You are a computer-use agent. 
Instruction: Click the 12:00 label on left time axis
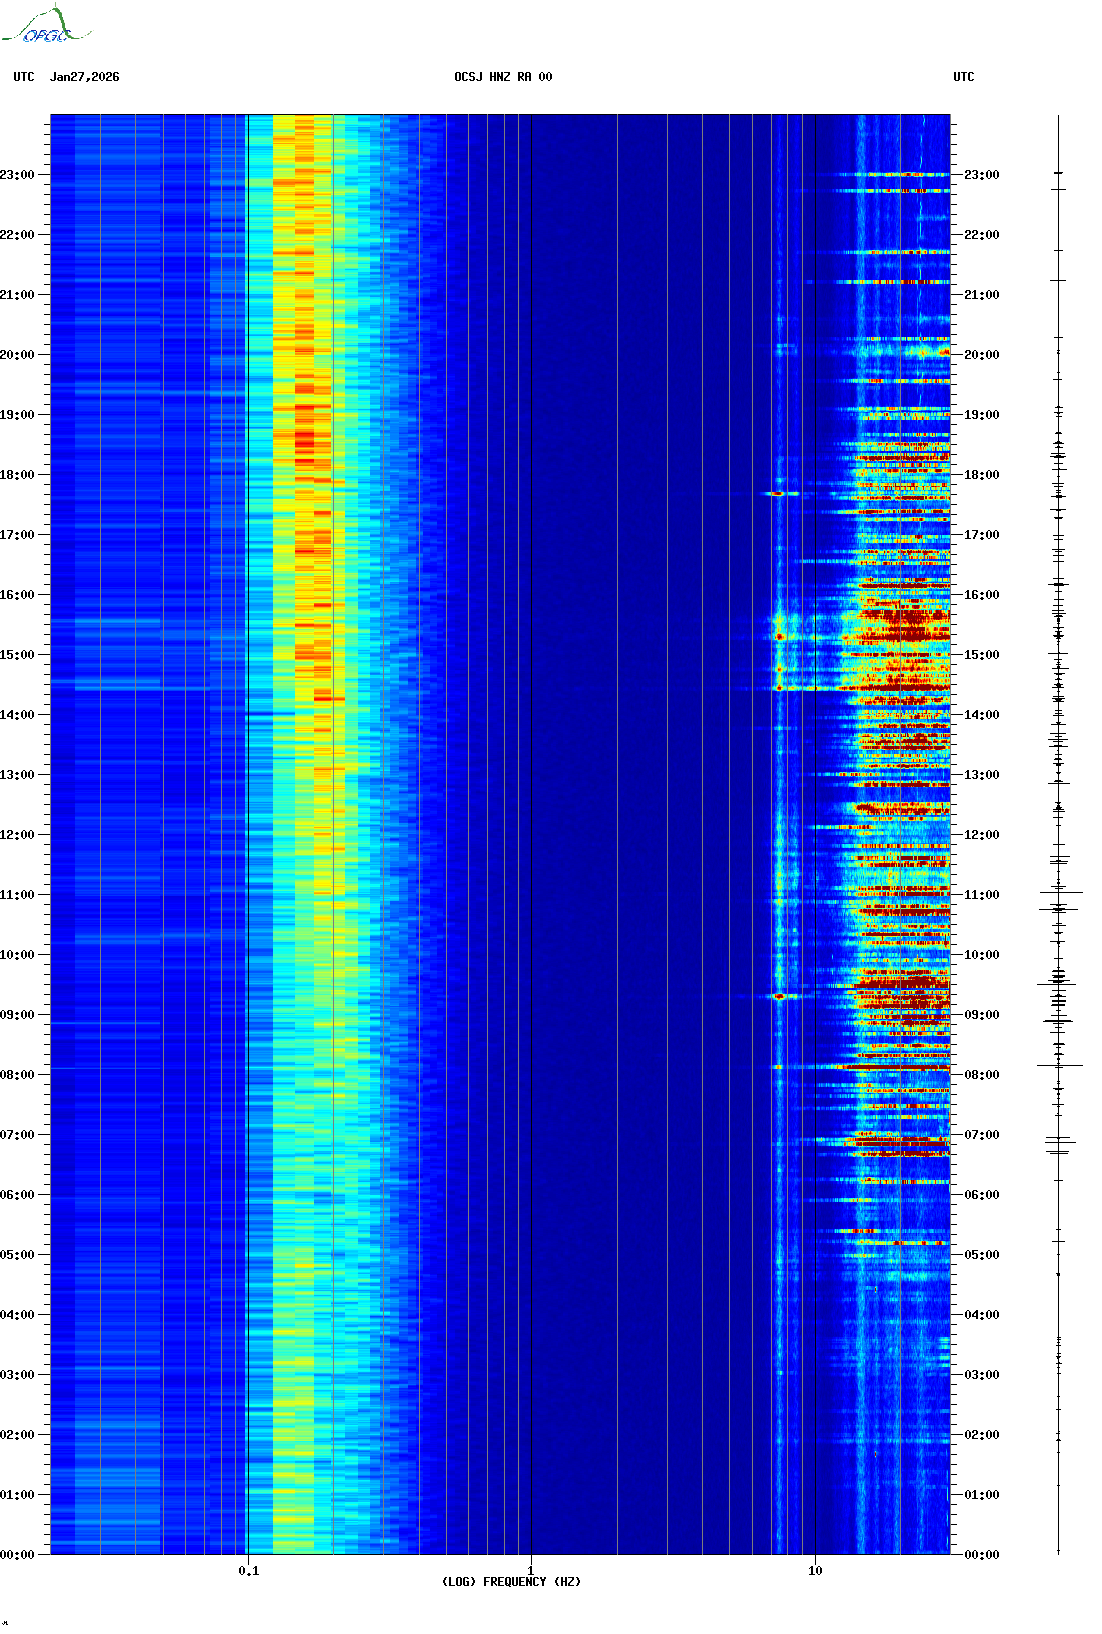(18, 835)
